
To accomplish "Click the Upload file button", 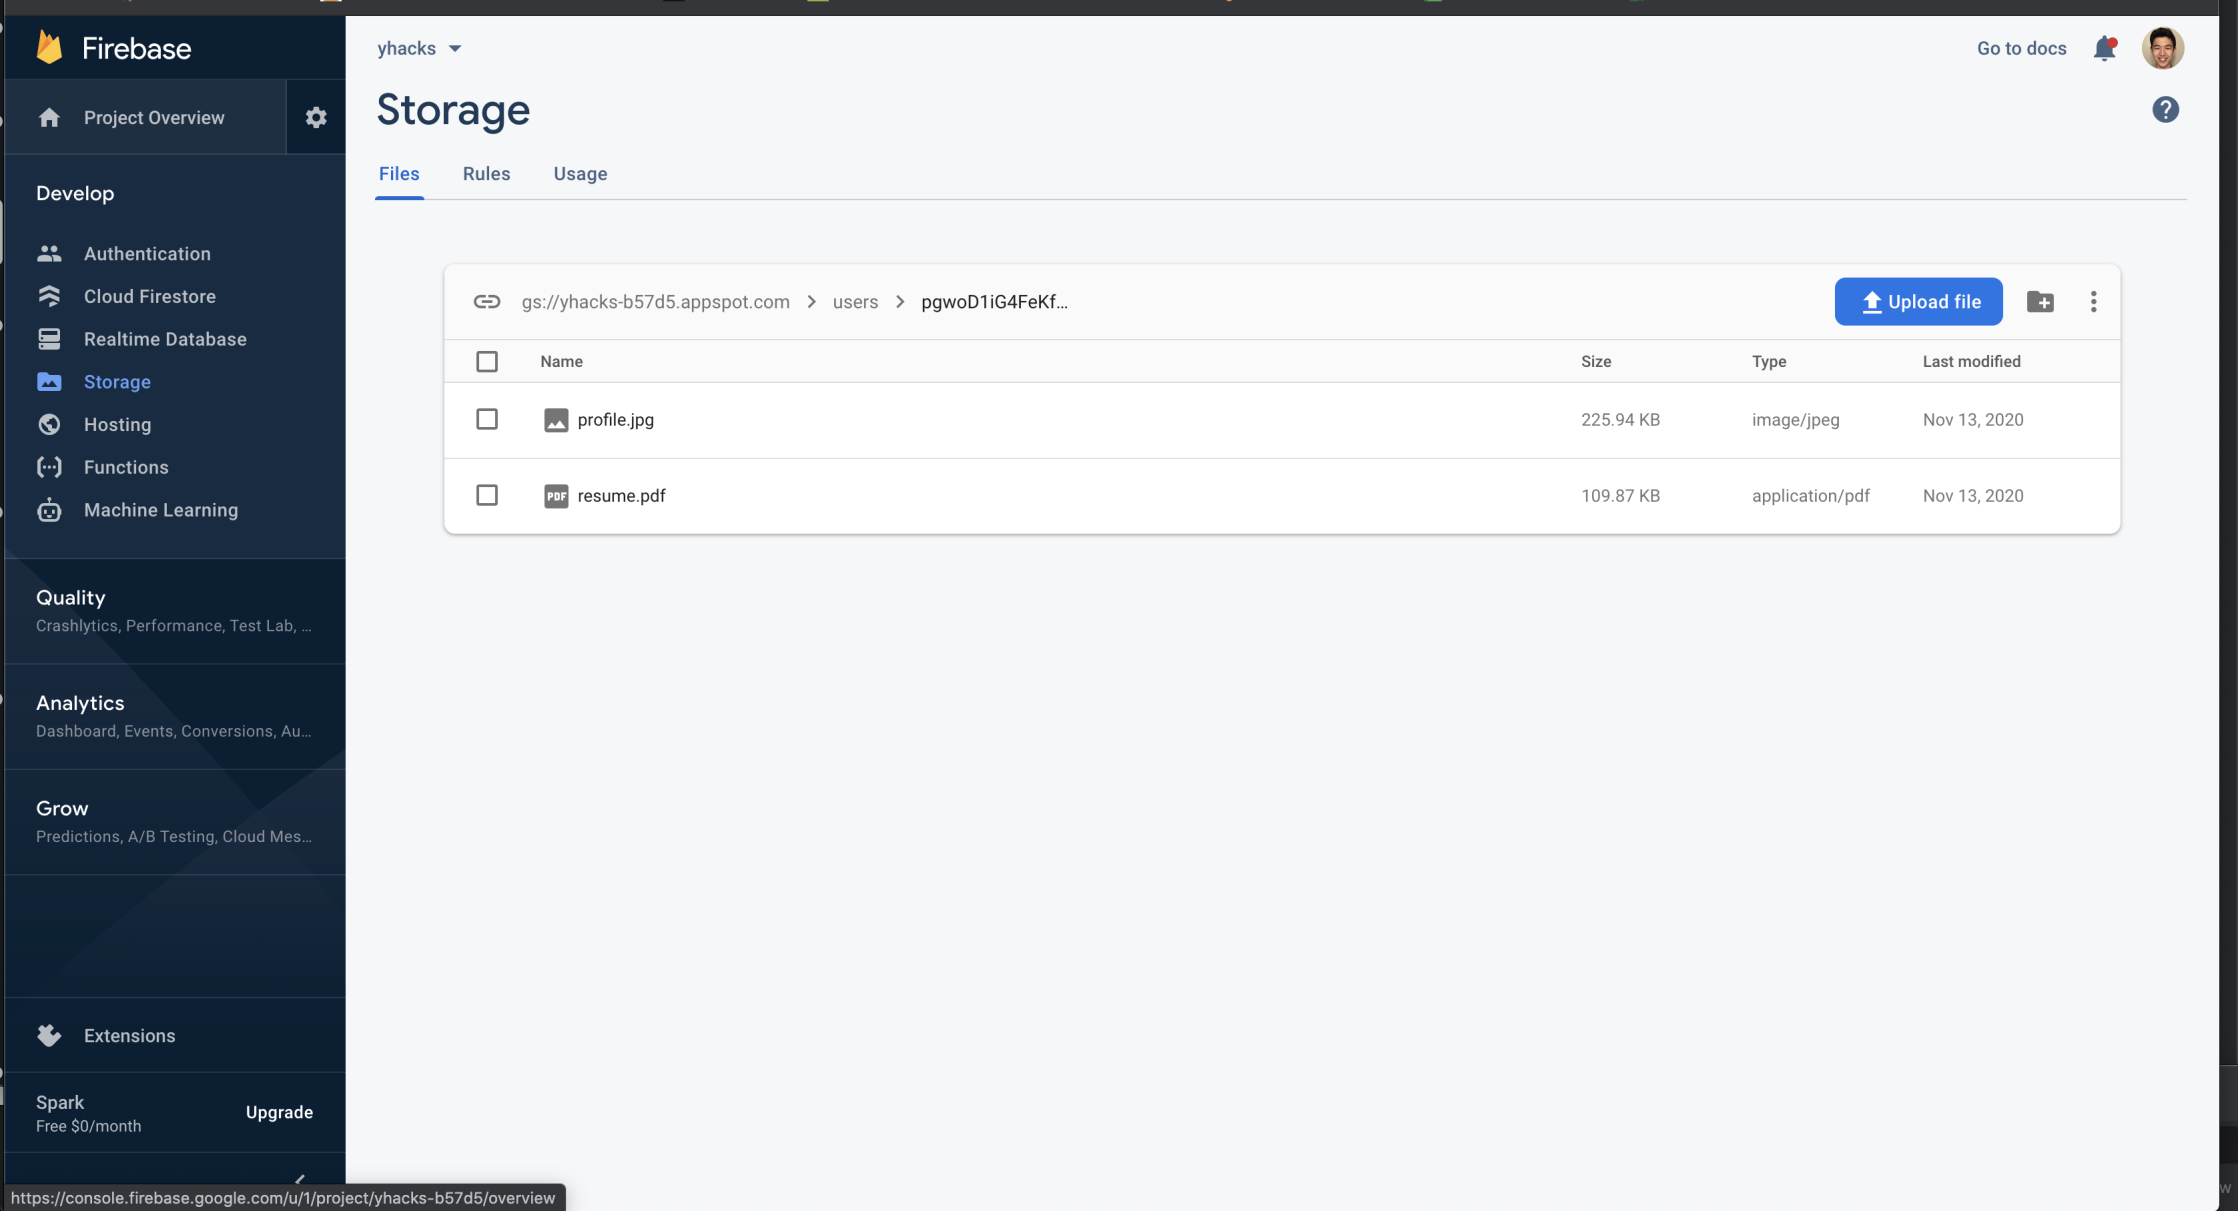I will pos(1918,302).
